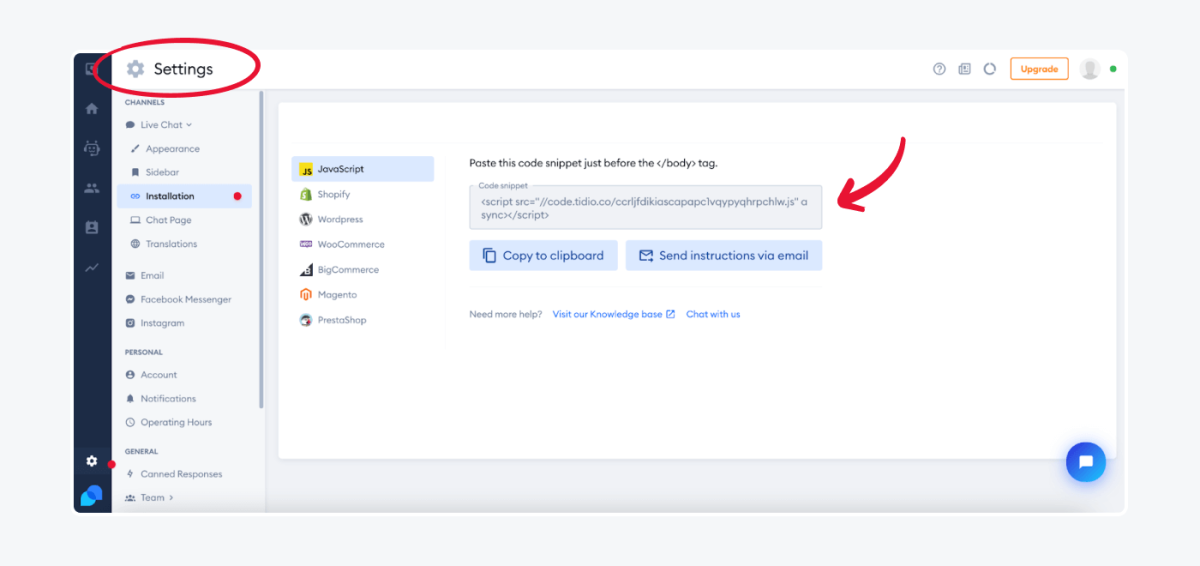Click the envelope icon on Send instructions
This screenshot has width=1200, height=566.
tap(646, 255)
